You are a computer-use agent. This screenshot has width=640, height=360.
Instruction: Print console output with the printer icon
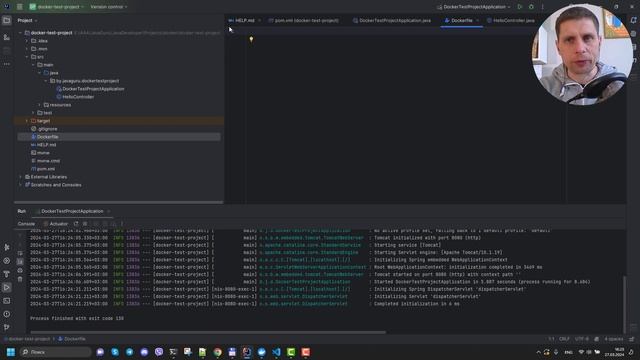[20, 271]
